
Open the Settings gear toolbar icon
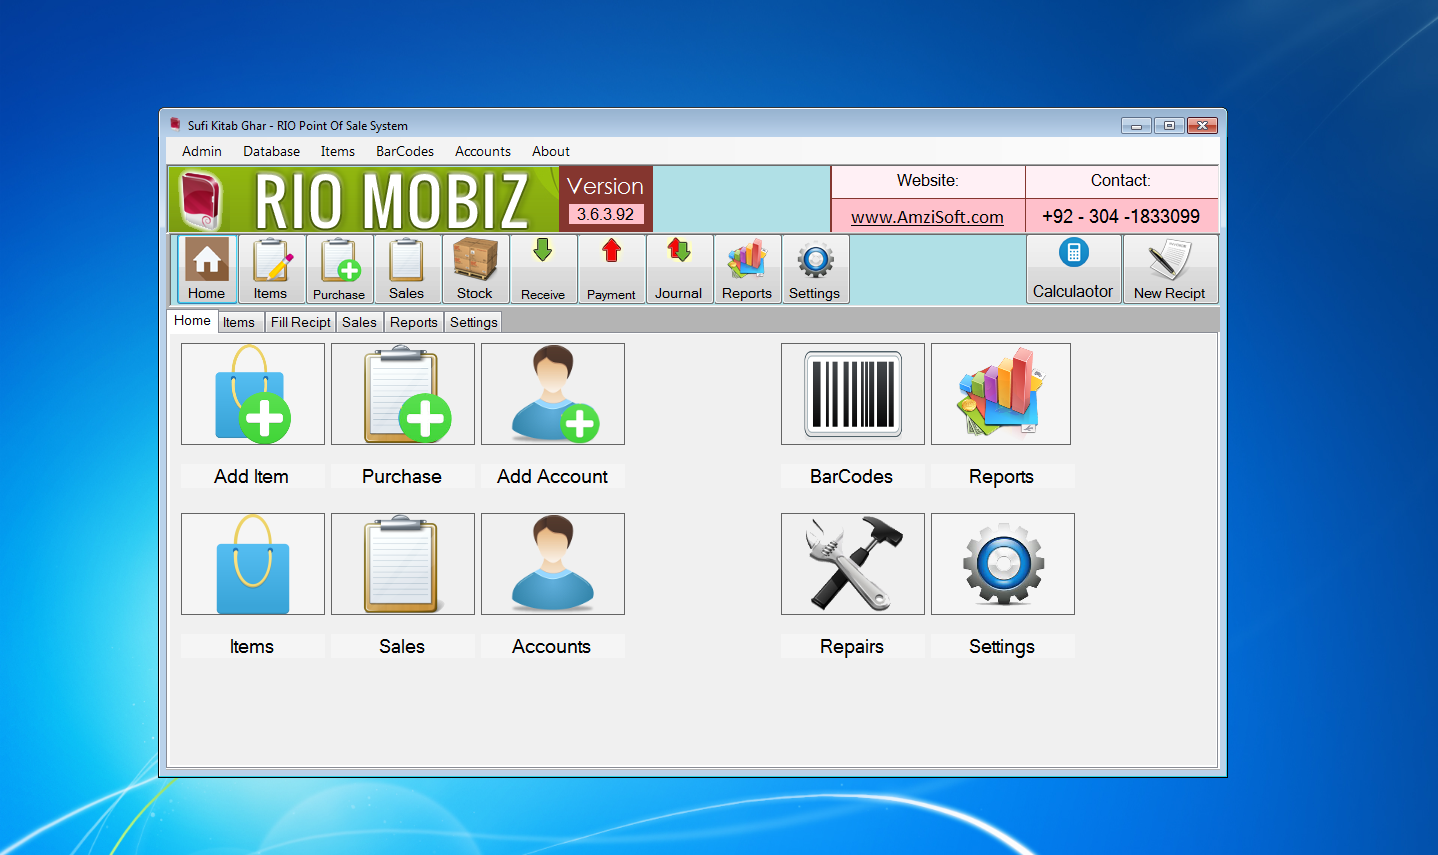click(x=815, y=268)
